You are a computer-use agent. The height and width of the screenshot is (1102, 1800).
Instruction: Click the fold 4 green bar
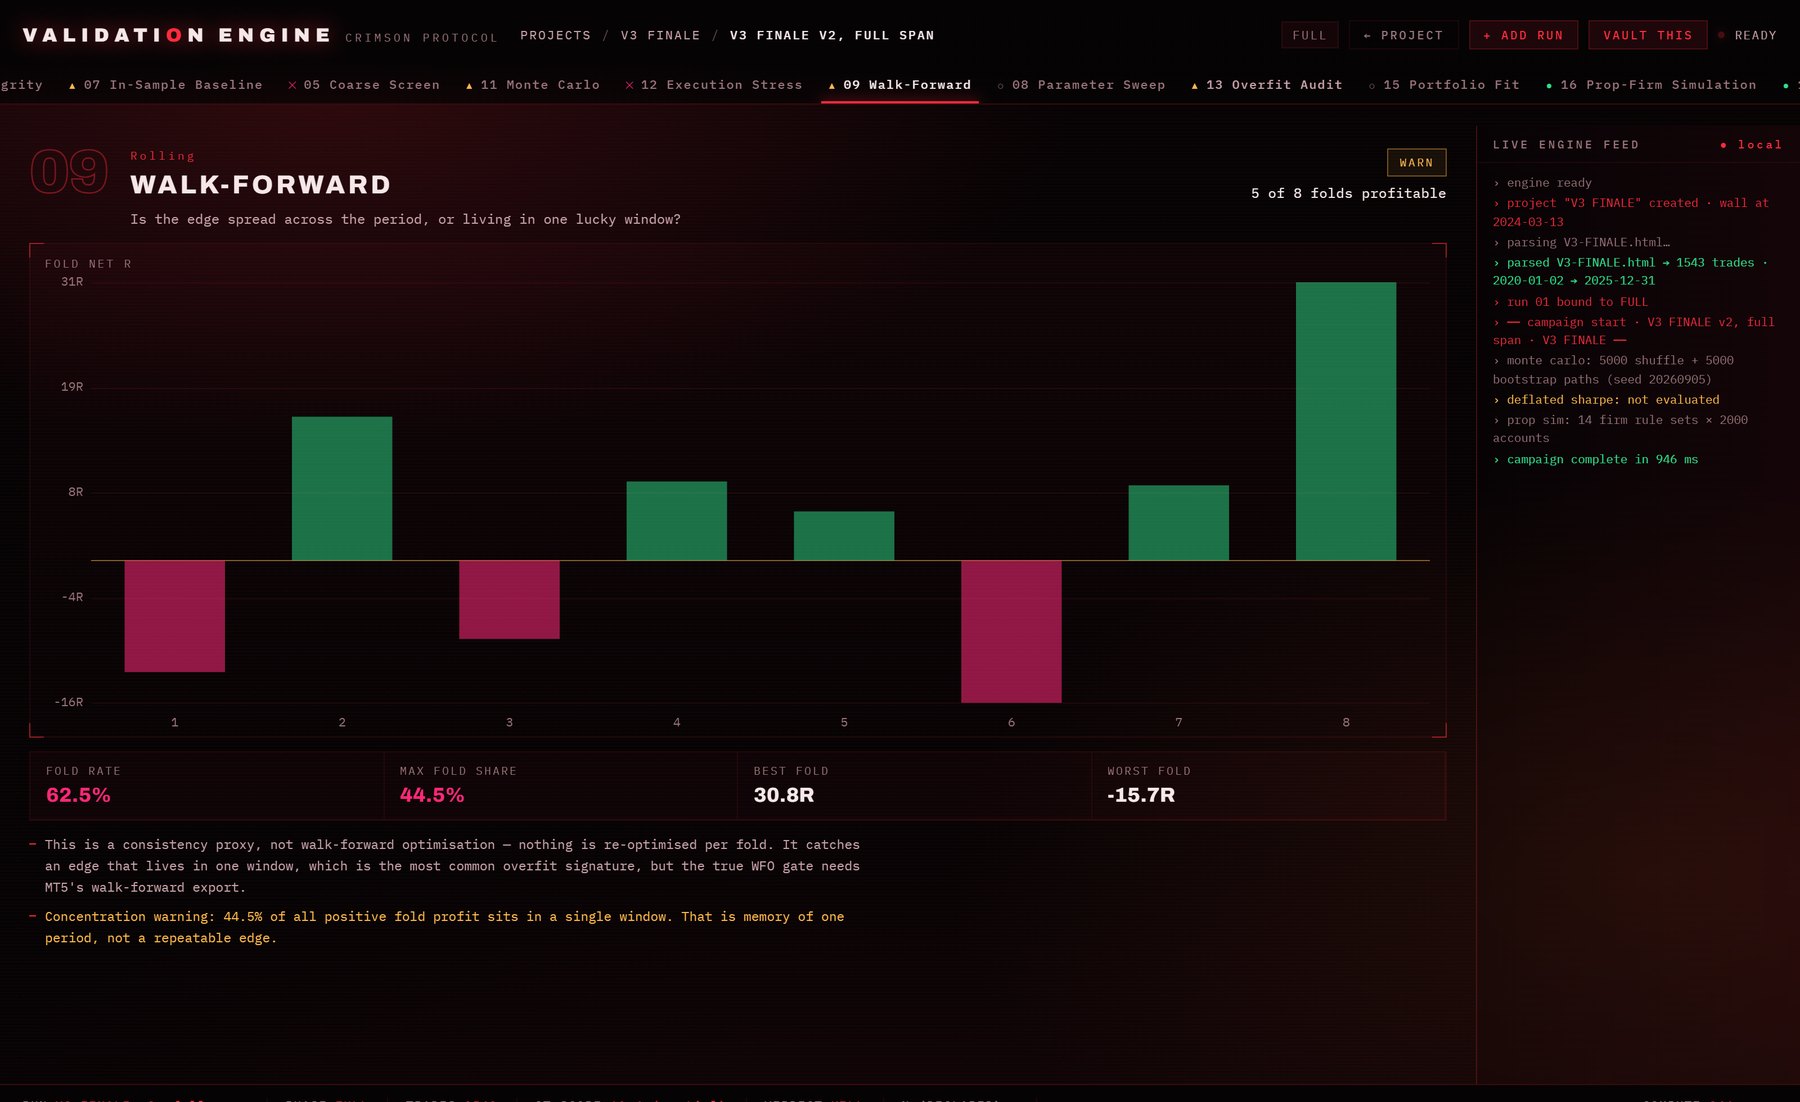(x=677, y=521)
